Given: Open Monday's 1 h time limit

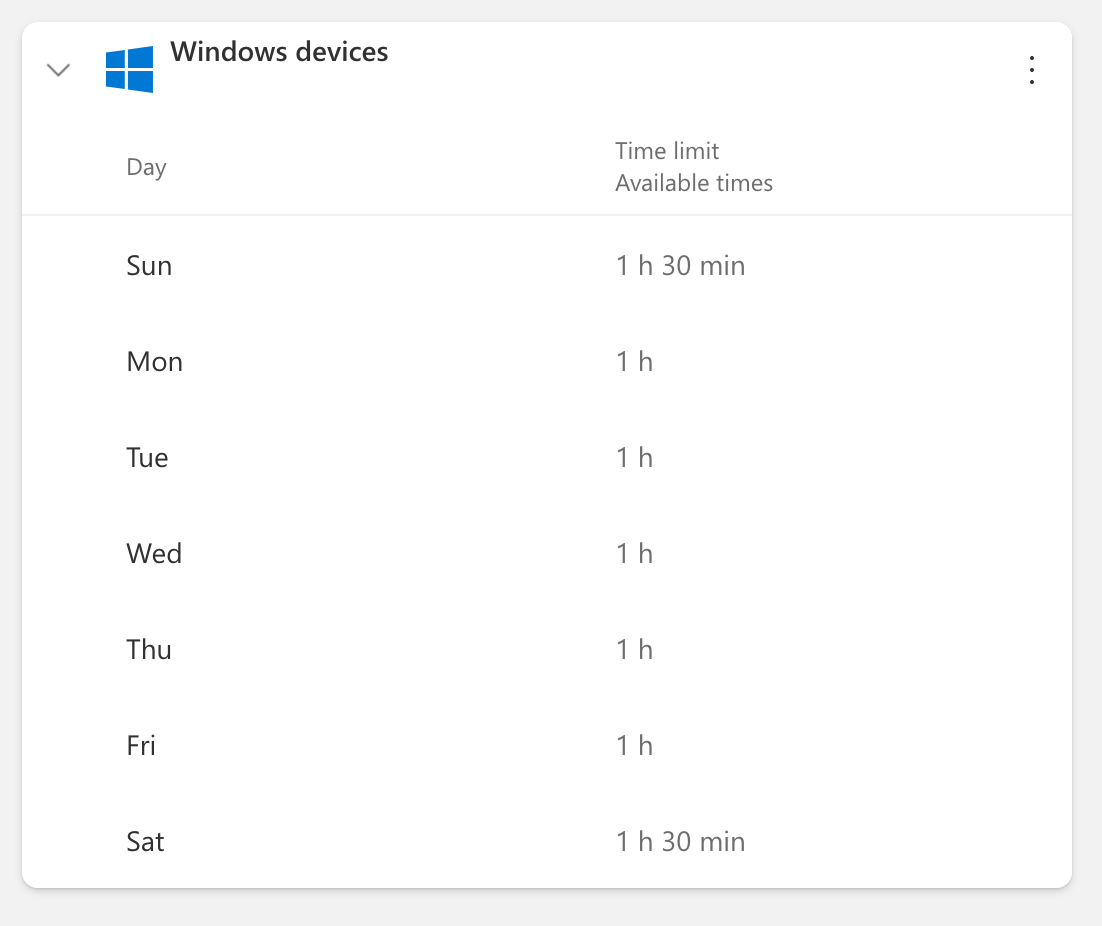Looking at the screenshot, I should (x=634, y=362).
